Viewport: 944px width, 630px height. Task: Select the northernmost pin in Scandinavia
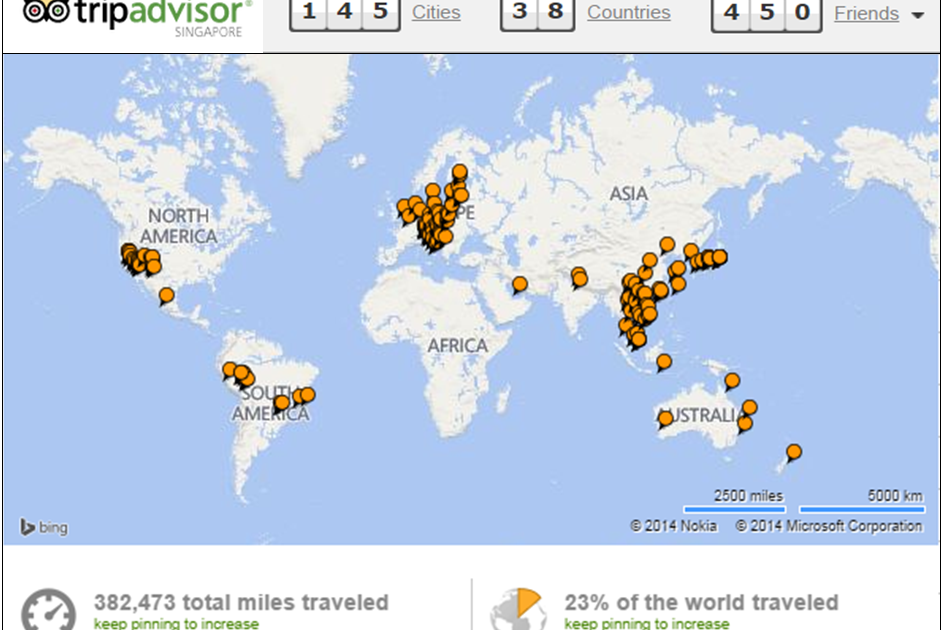459,172
